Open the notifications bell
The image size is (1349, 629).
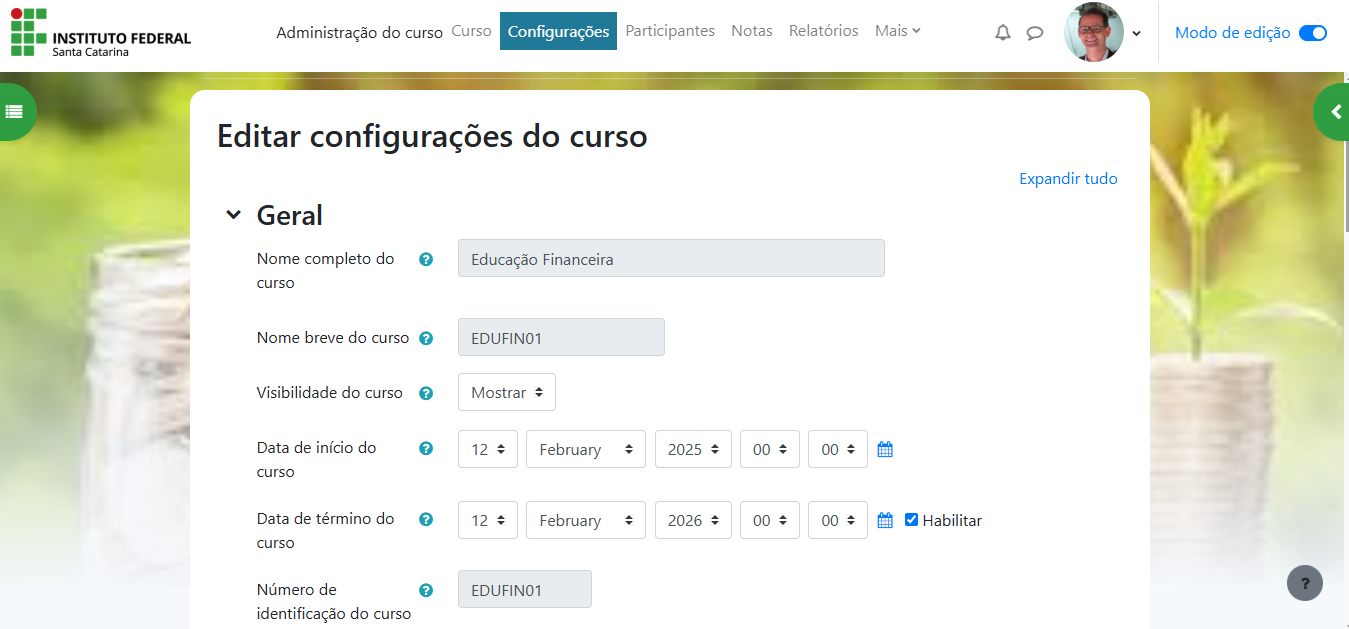1003,32
